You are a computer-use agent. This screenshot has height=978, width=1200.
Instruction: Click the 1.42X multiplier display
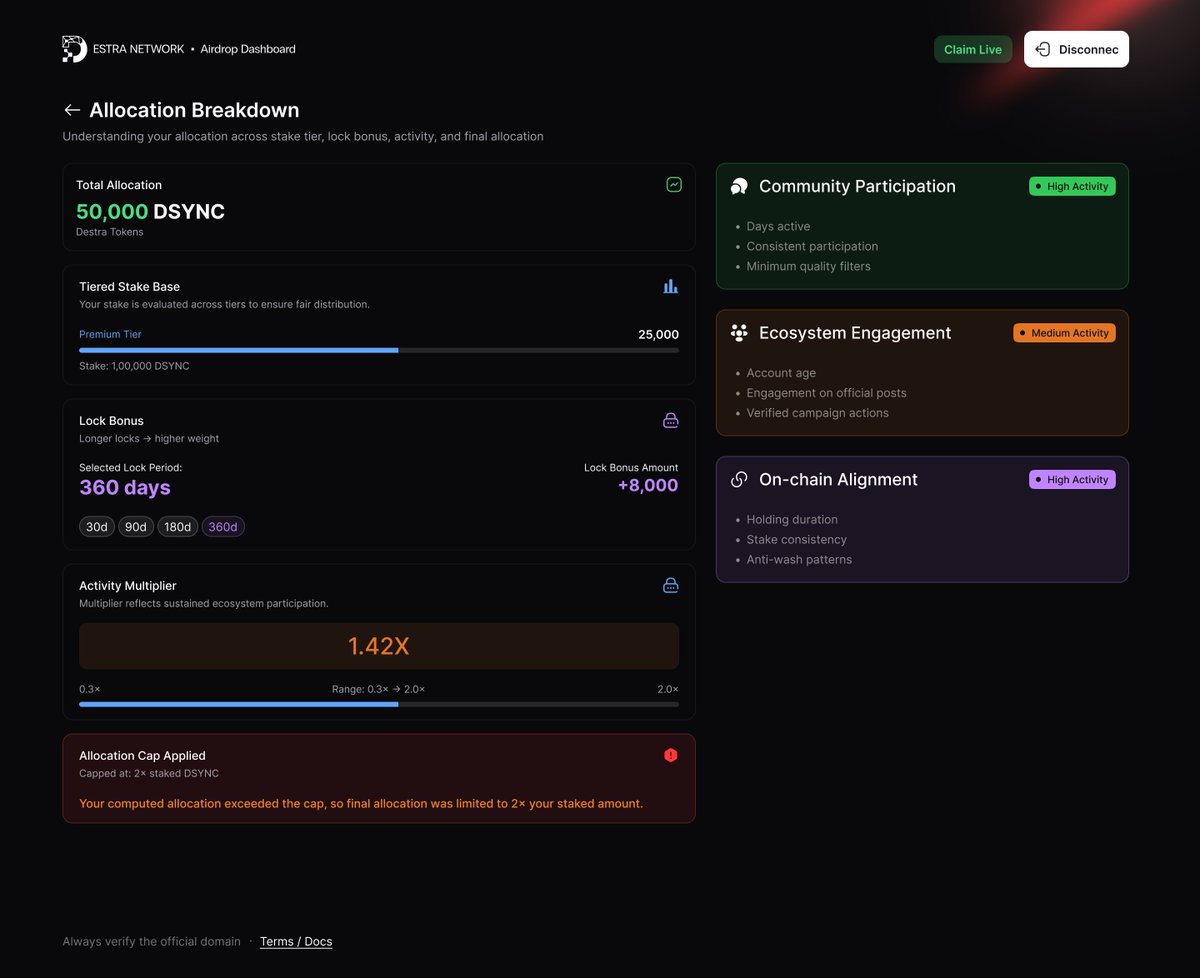click(379, 646)
